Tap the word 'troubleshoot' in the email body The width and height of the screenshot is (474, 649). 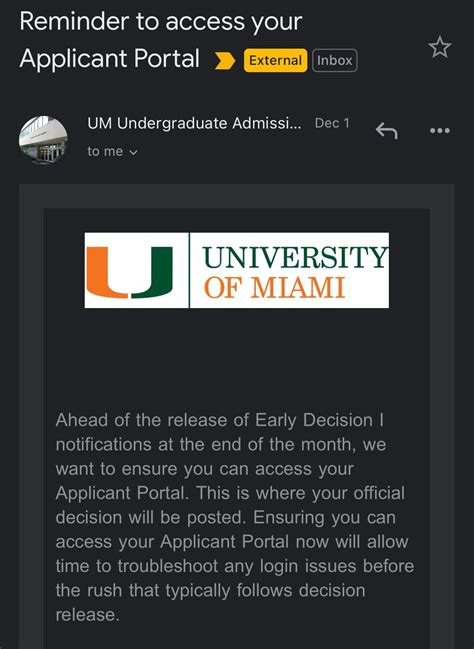[168, 566]
